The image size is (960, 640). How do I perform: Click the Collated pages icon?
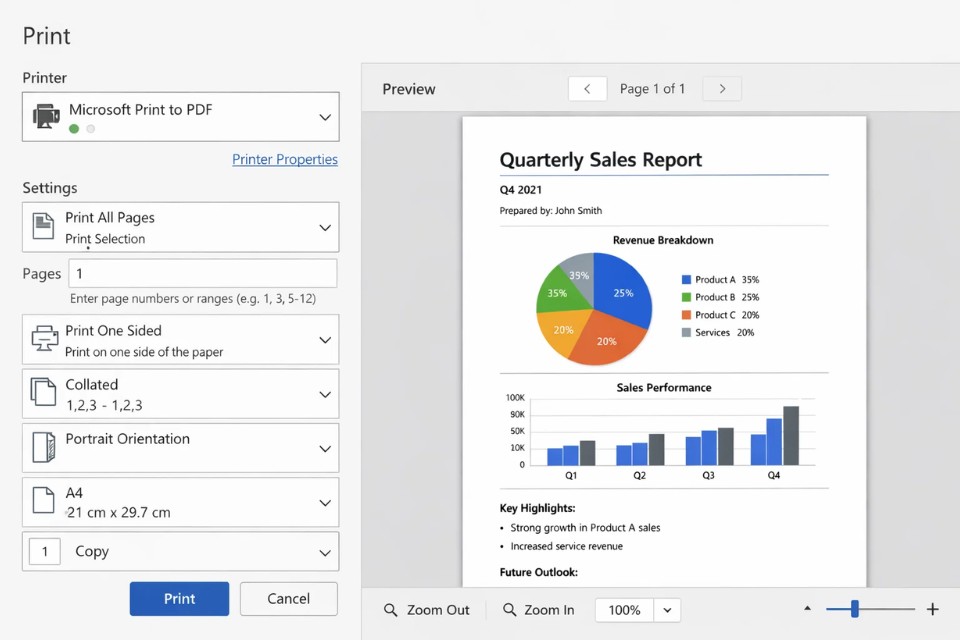point(41,393)
